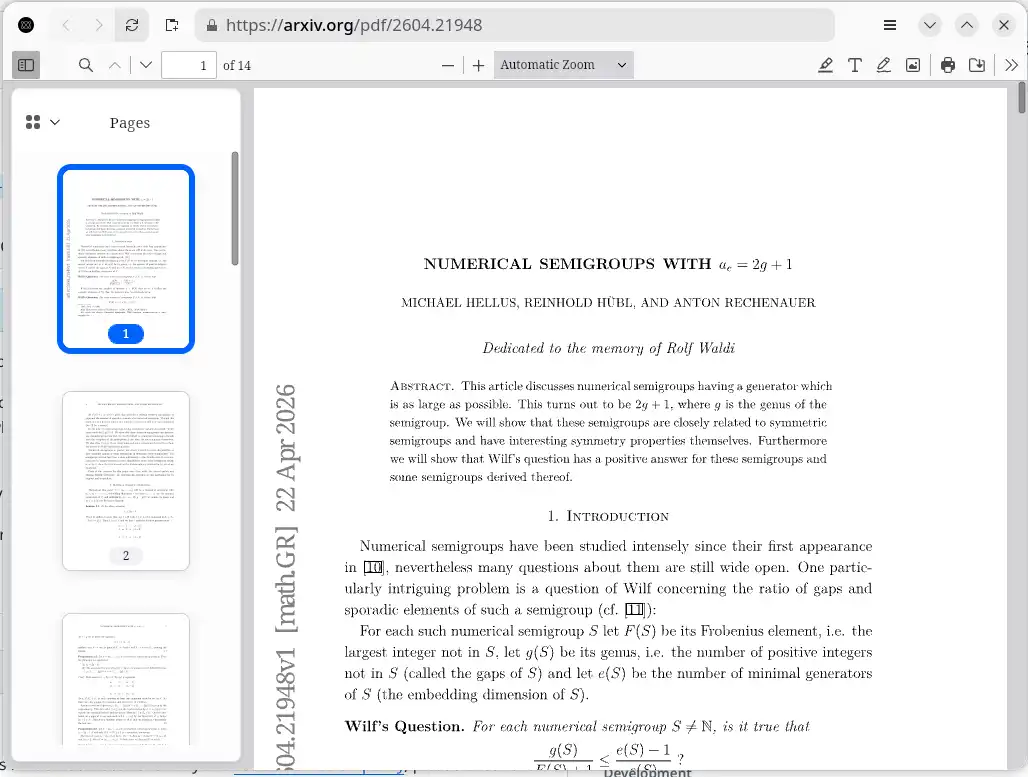
Task: Open the sidebar views dropdown
Action: coord(43,123)
